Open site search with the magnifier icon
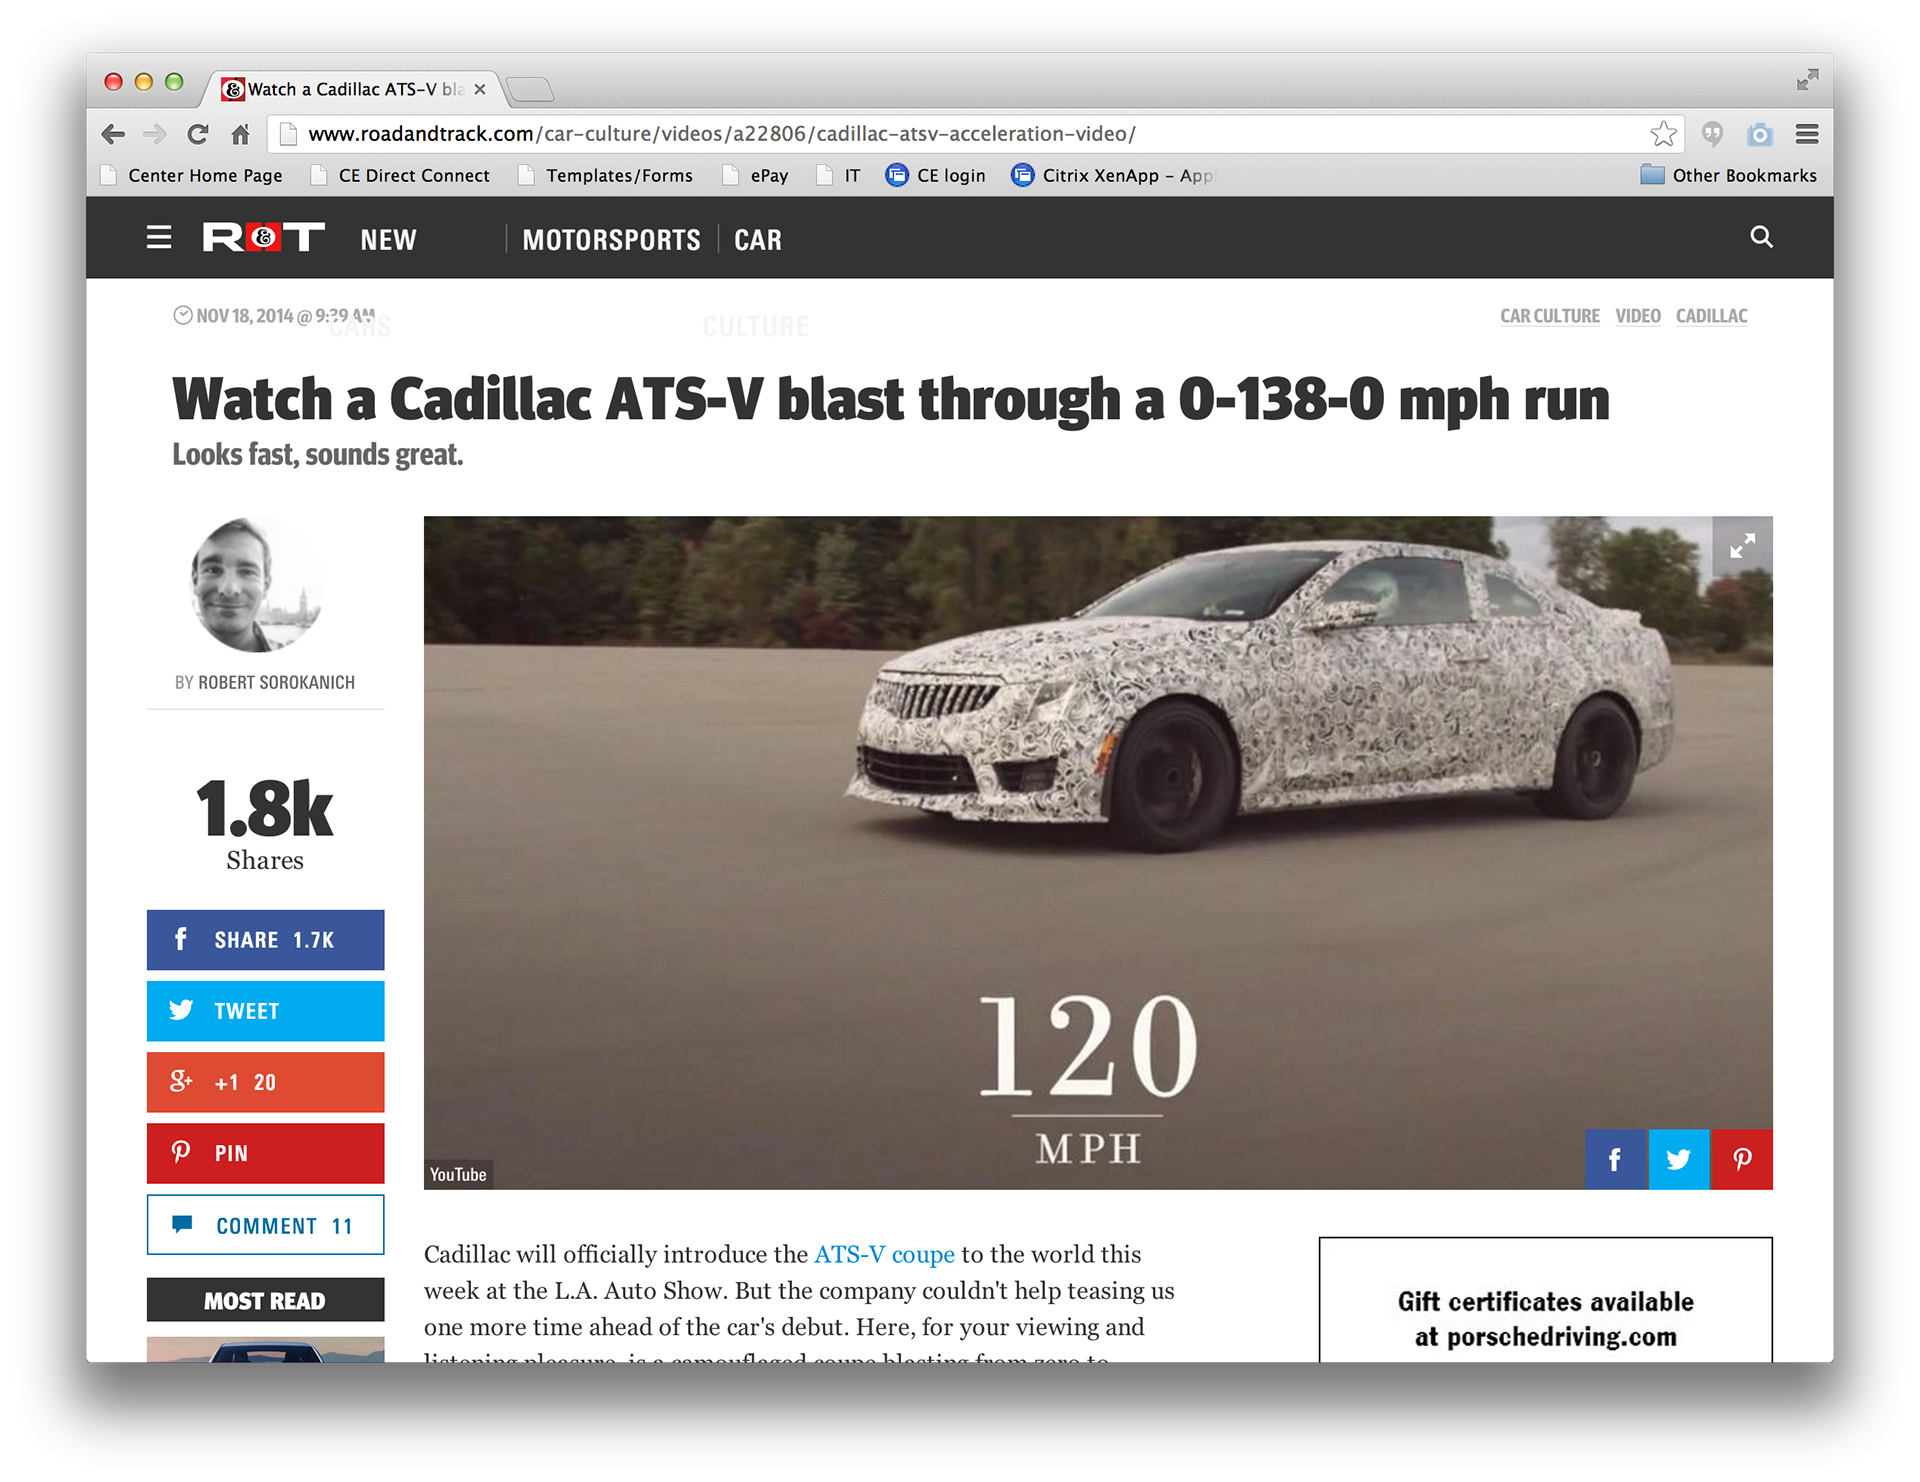Viewport: 1920px width, 1482px height. [1762, 237]
